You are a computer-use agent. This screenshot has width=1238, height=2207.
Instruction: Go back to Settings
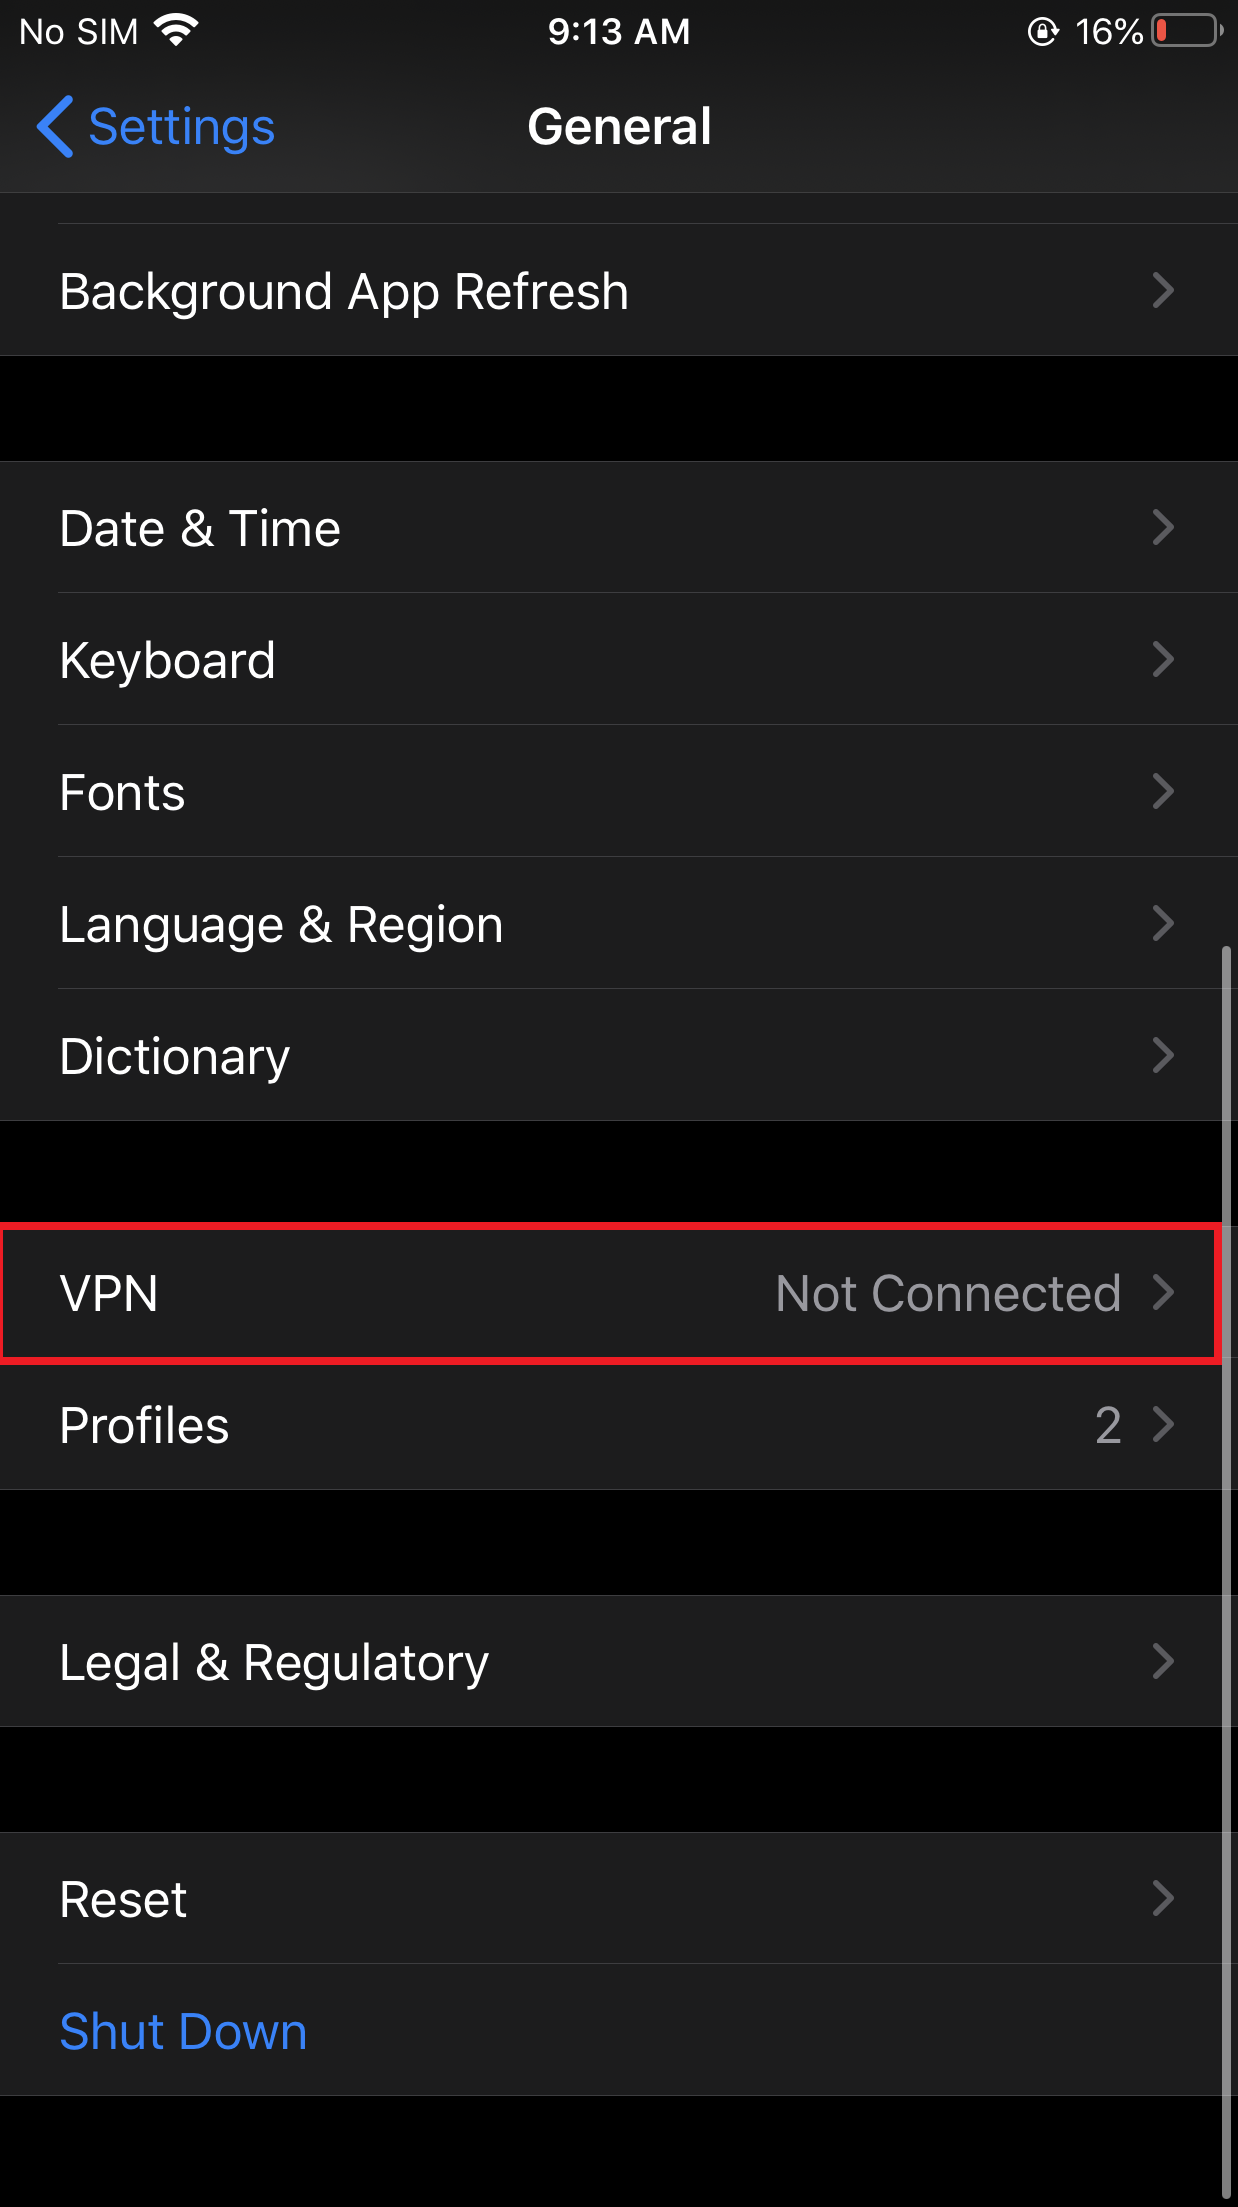point(180,127)
